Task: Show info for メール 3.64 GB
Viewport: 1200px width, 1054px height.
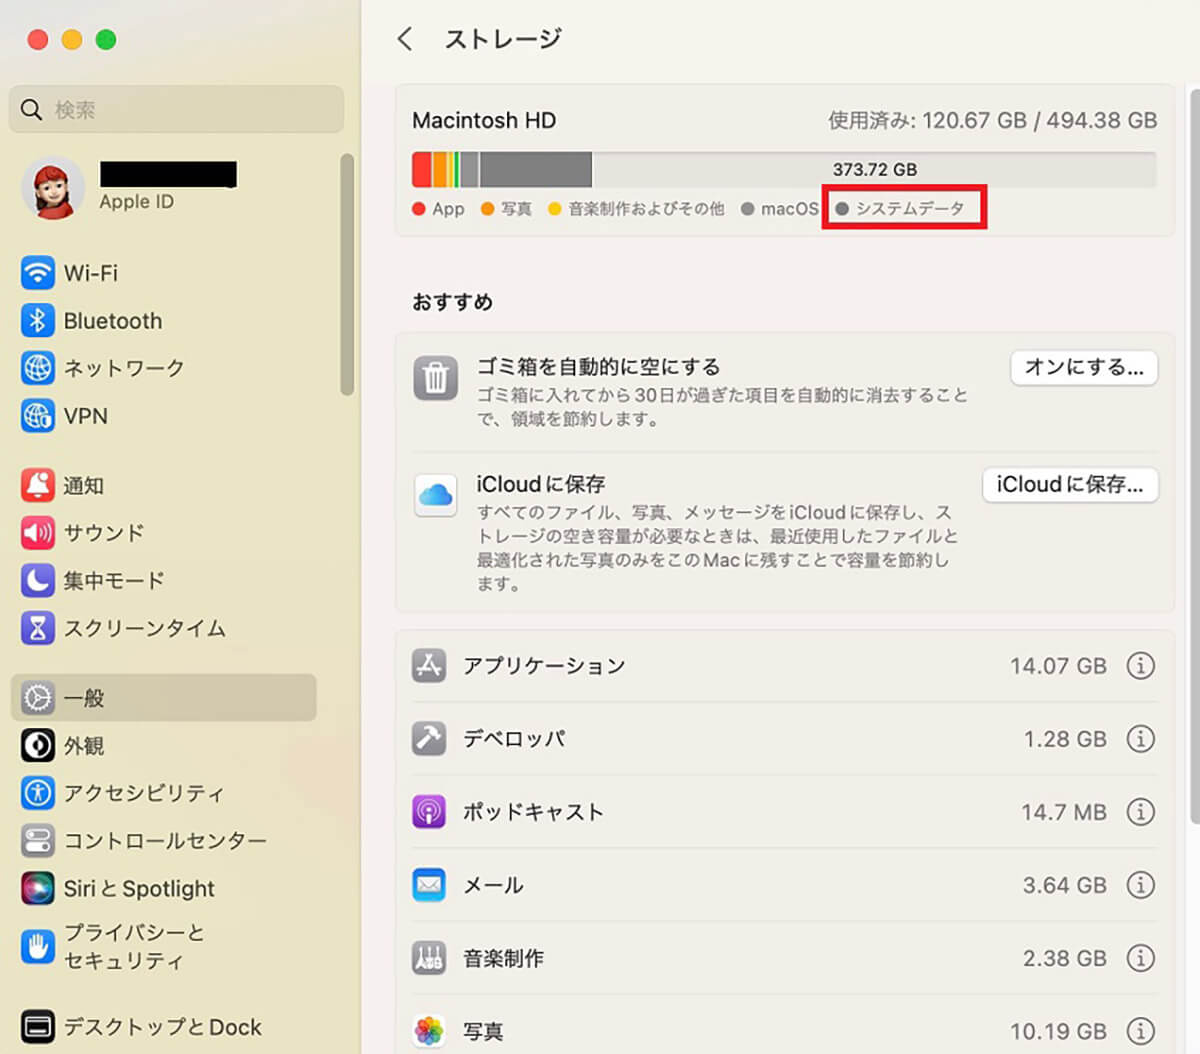Action: click(x=1140, y=884)
